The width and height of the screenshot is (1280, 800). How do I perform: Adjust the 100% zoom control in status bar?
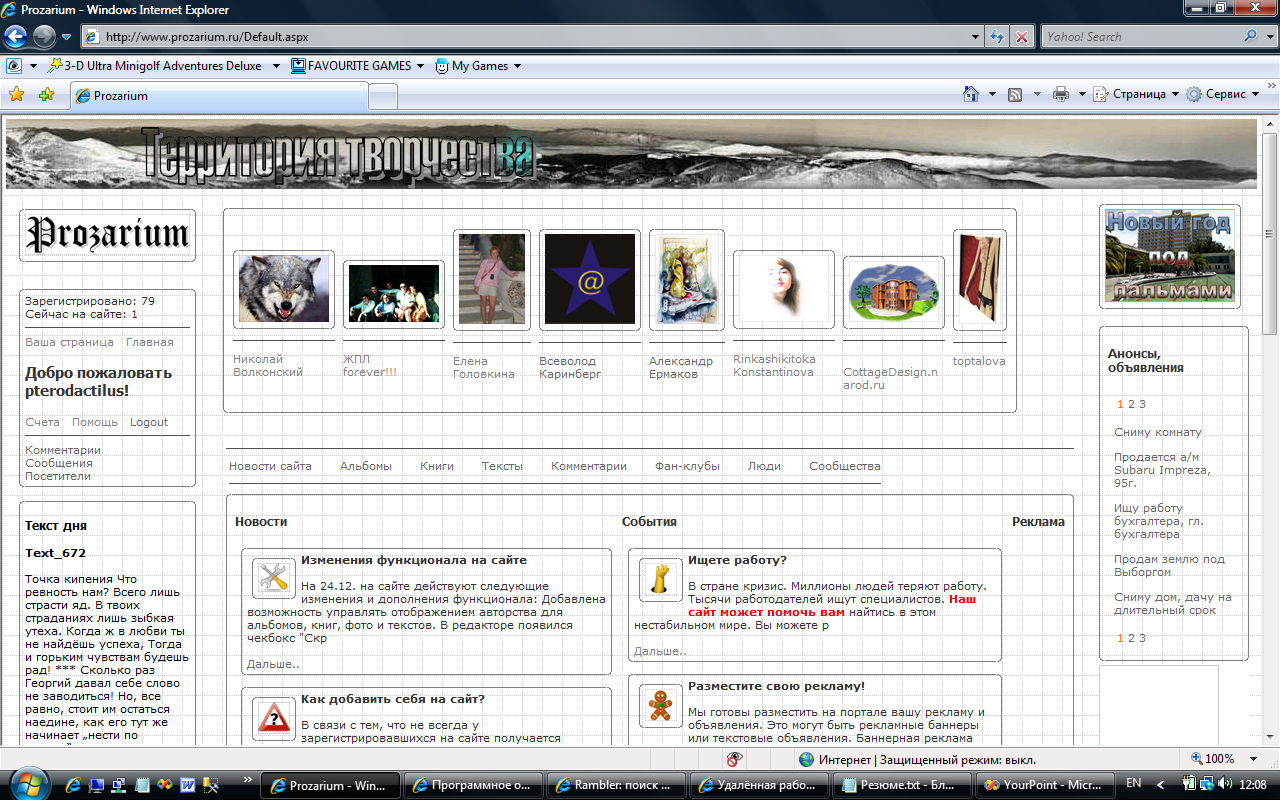1220,758
